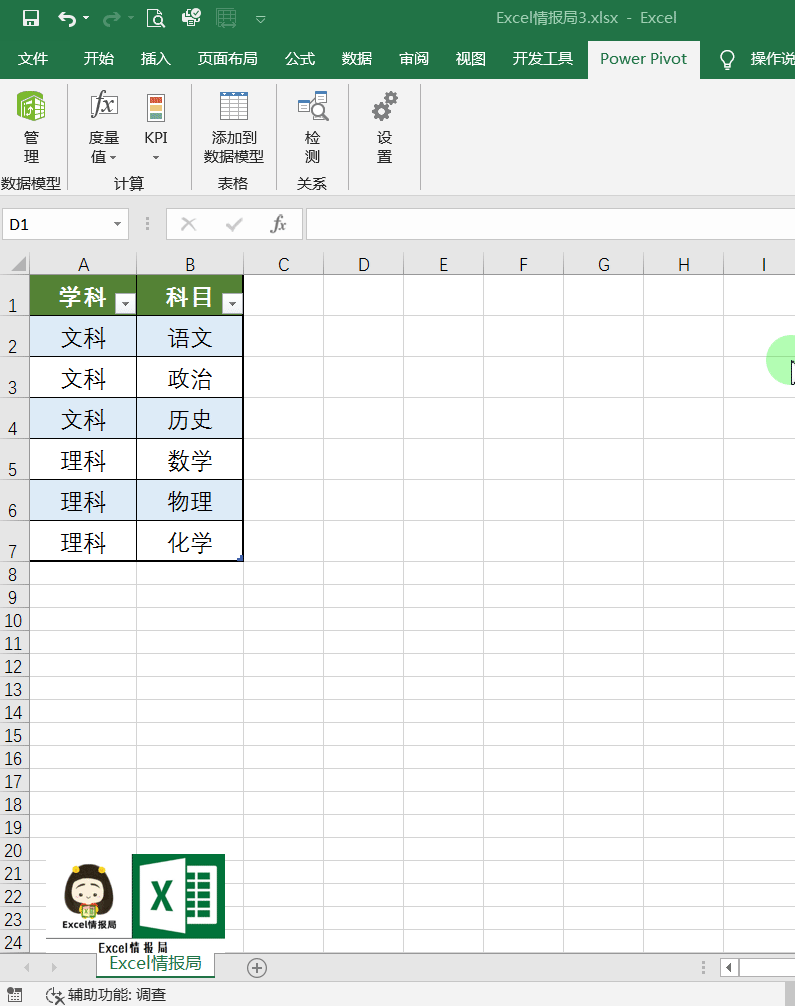Expand the Name Box dropdown arrow
795x1006 pixels.
click(x=118, y=225)
